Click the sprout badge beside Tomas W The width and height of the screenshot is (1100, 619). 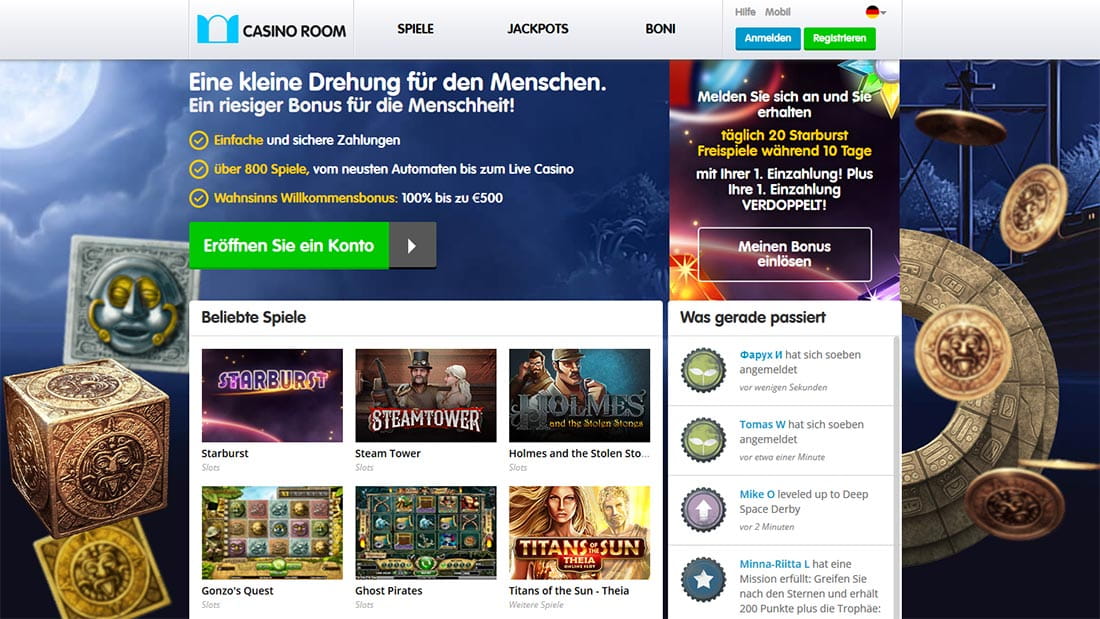[x=703, y=440]
